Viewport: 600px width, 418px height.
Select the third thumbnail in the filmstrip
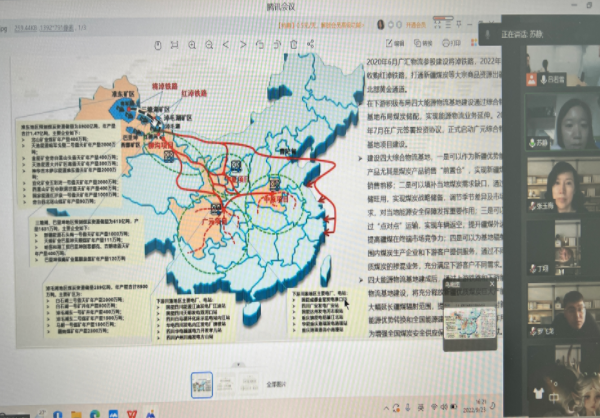[x=249, y=384]
